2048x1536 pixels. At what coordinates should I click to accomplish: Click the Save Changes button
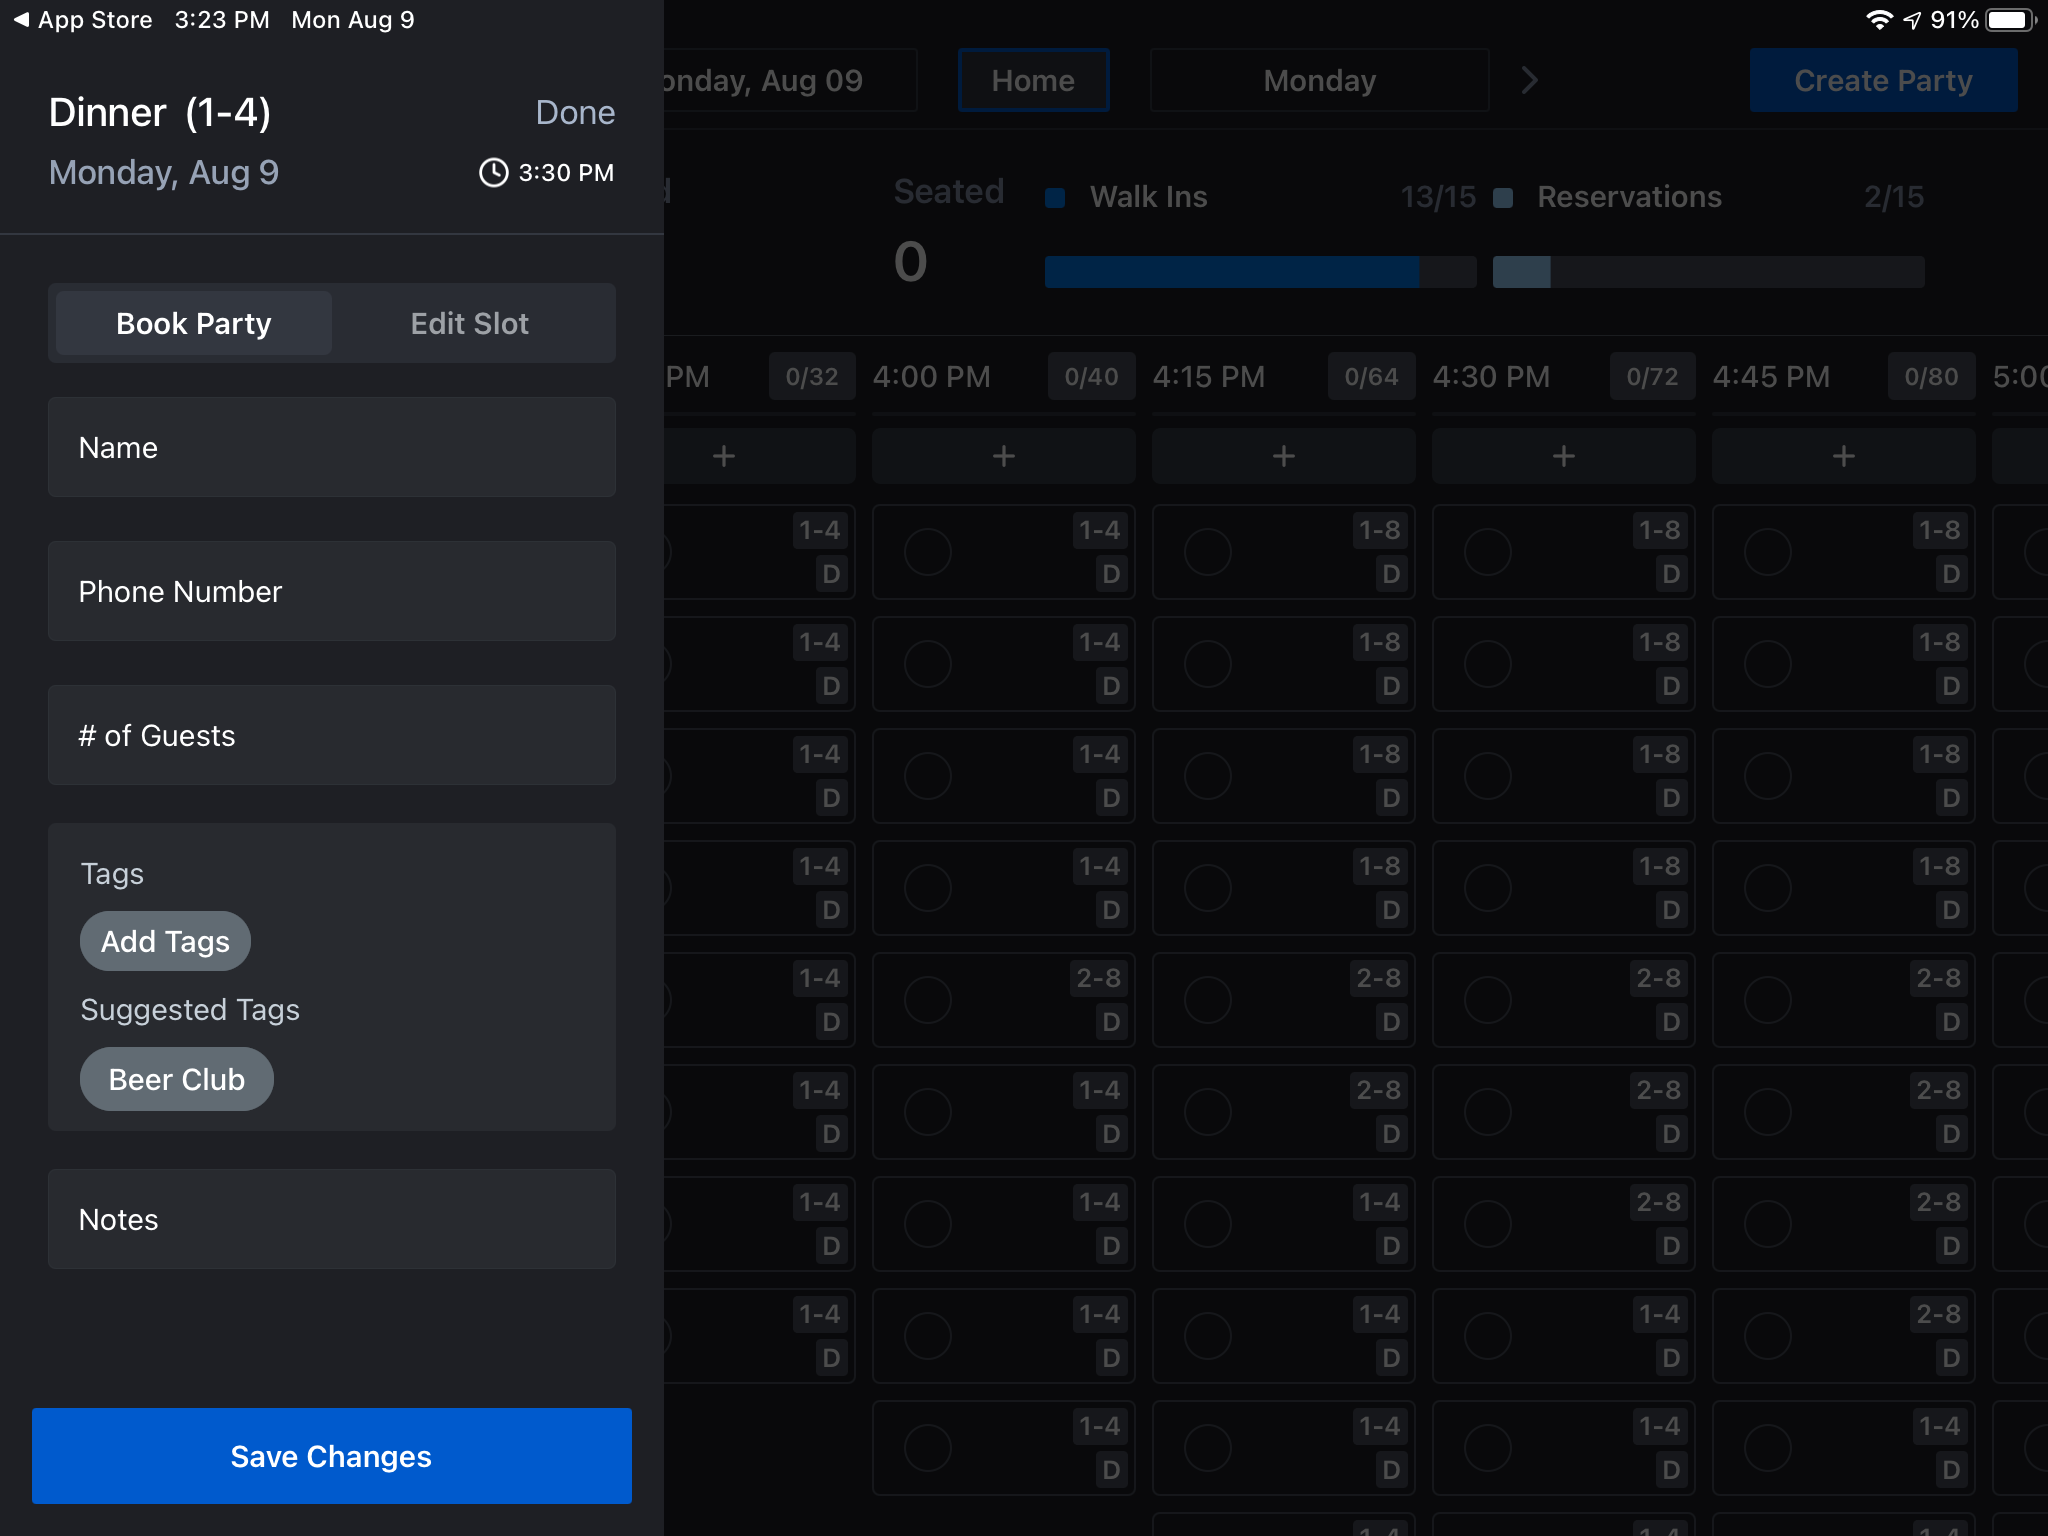tap(332, 1456)
